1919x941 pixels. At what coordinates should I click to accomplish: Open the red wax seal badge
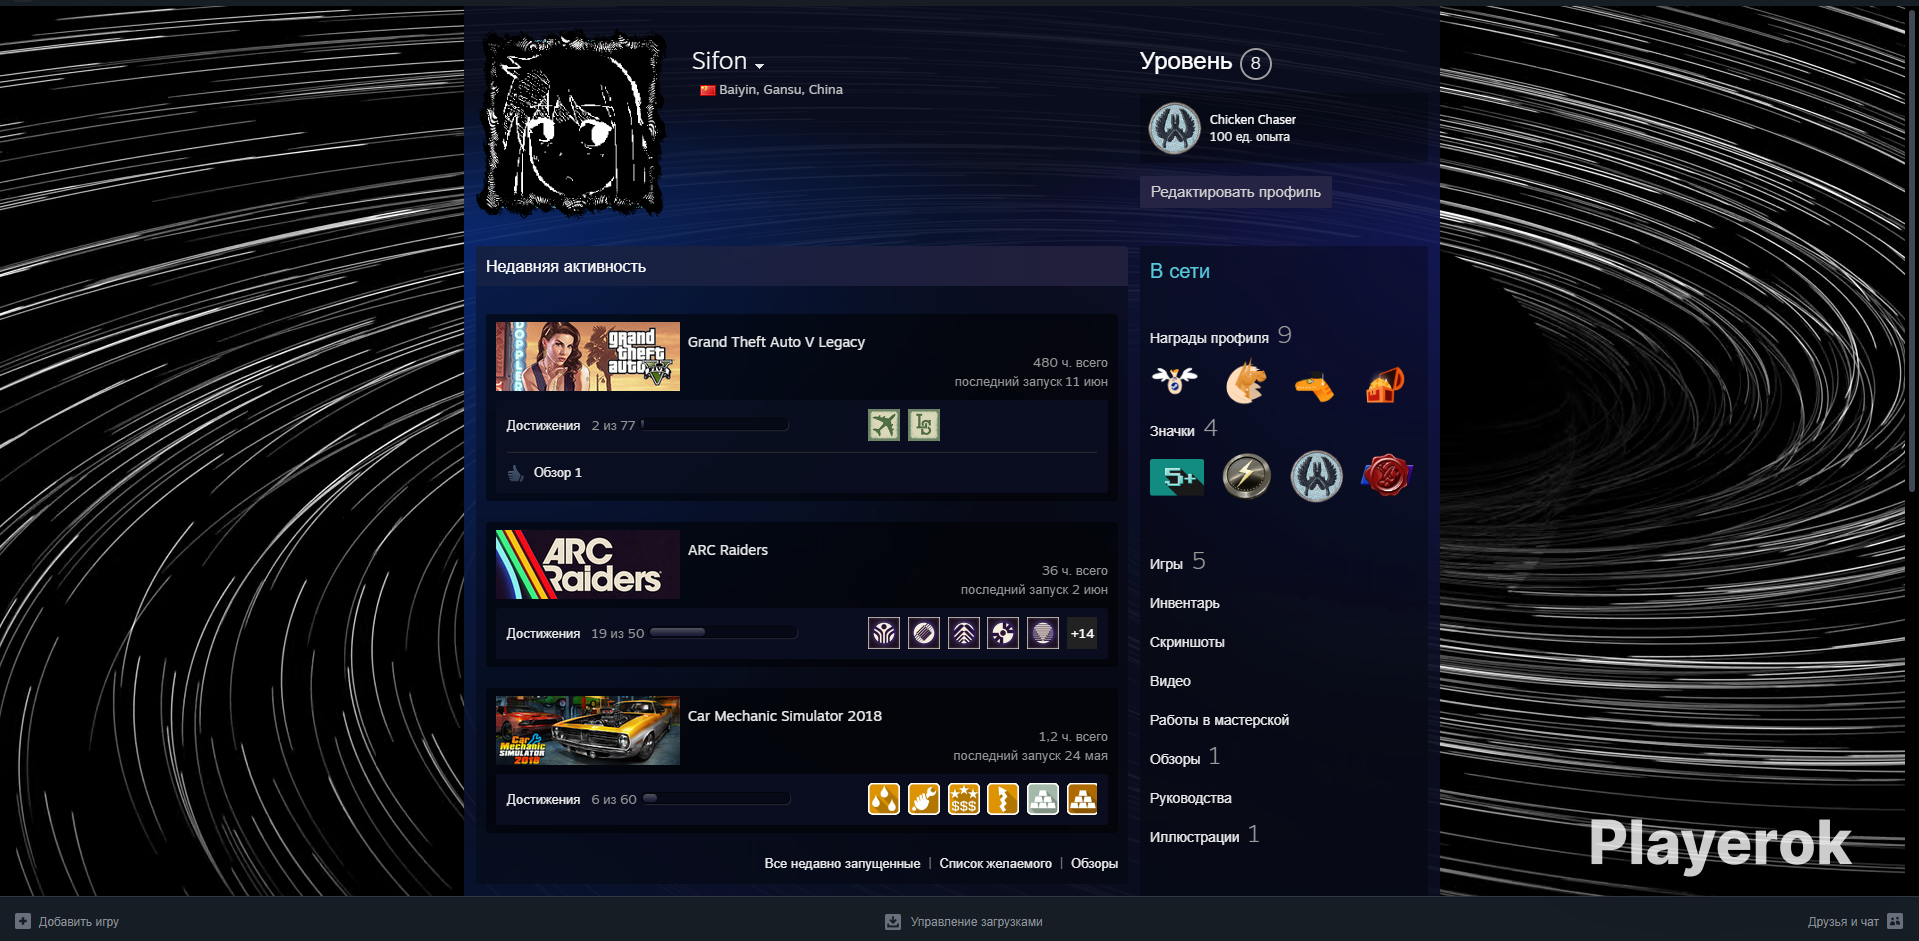click(x=1386, y=476)
